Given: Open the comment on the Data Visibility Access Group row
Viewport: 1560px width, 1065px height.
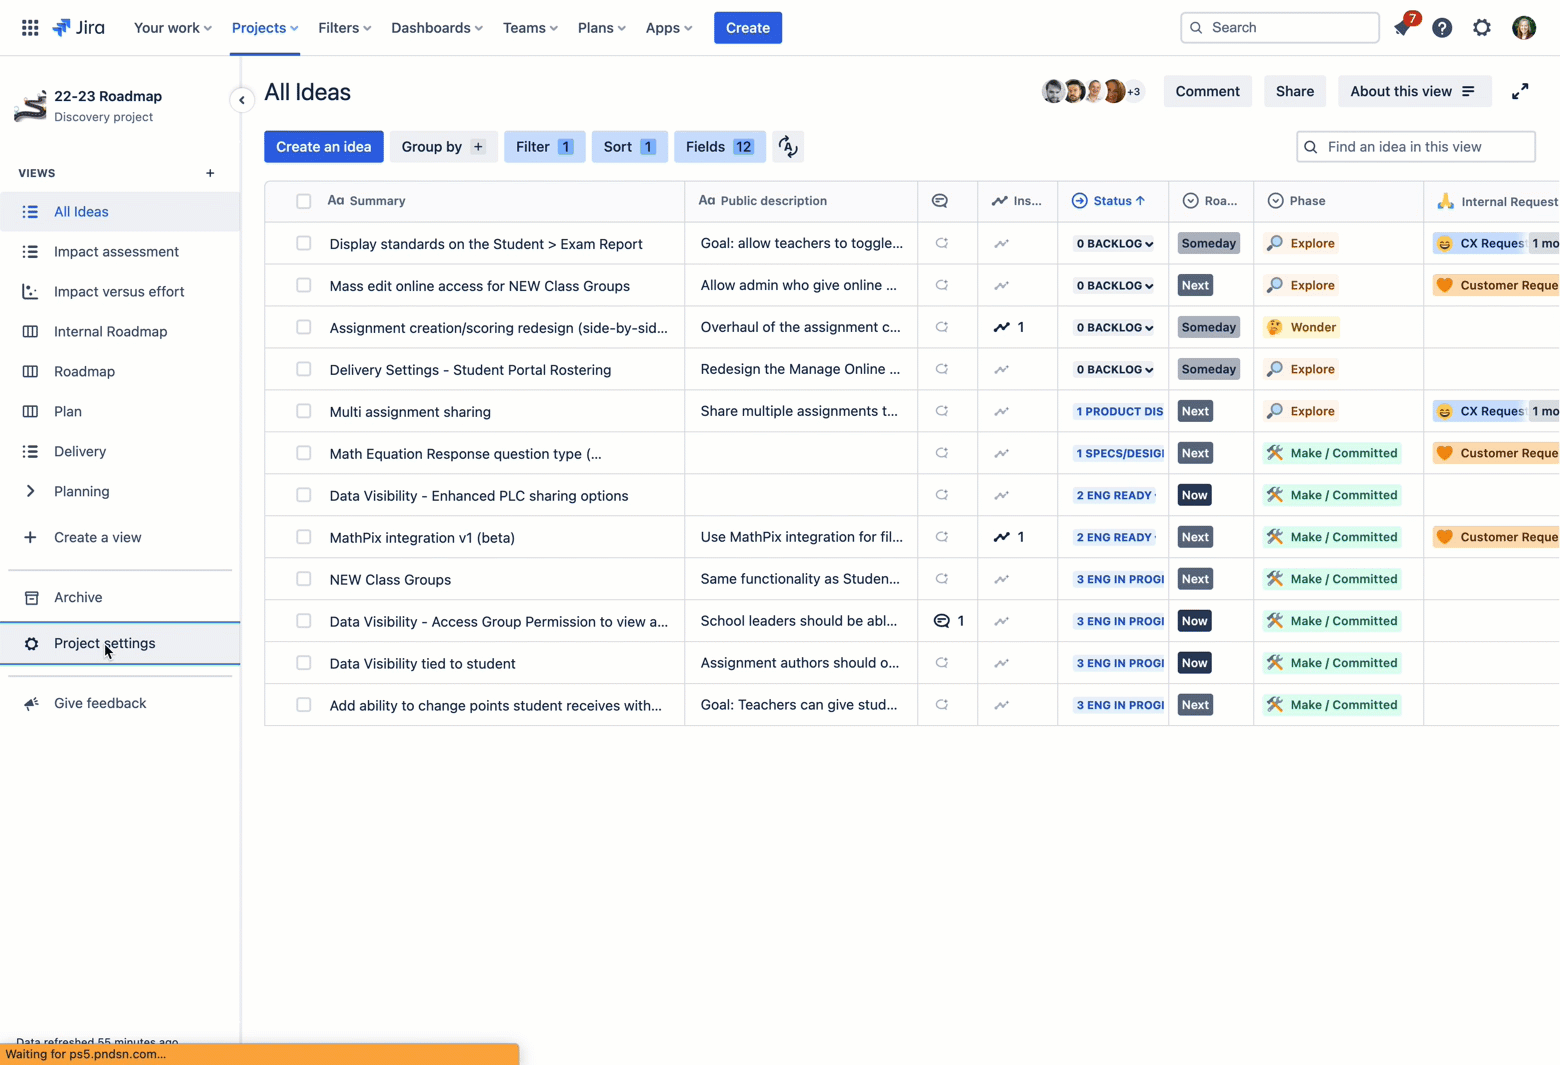Looking at the screenshot, I should pos(949,621).
